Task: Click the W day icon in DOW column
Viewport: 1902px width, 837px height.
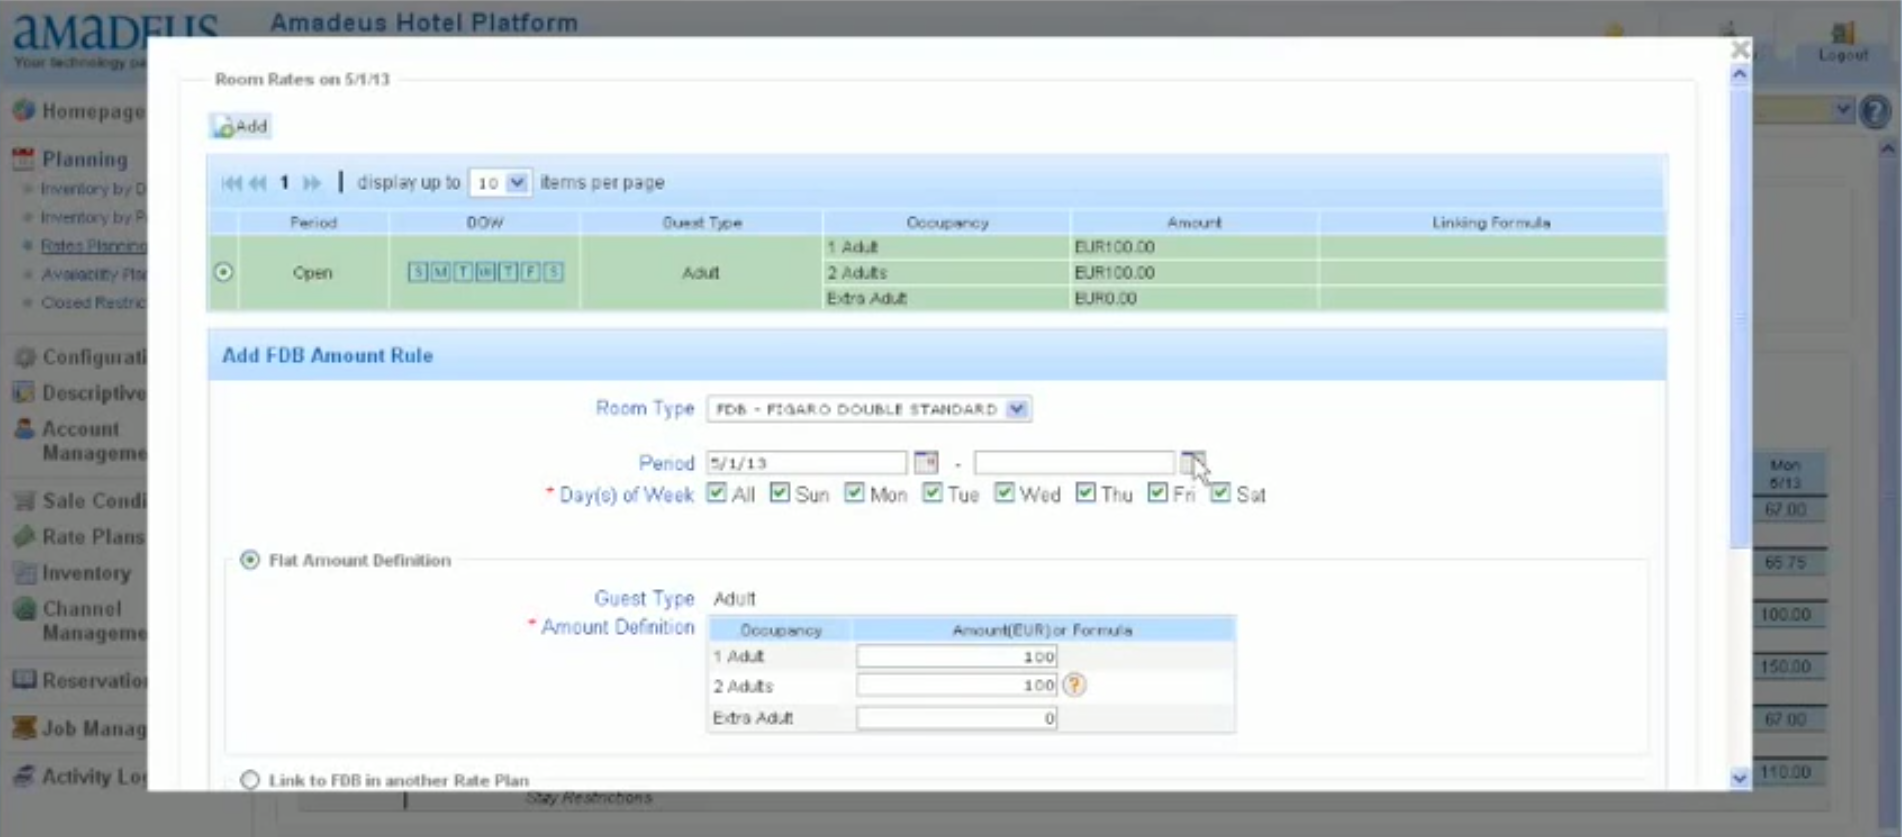Action: pyautogui.click(x=485, y=272)
